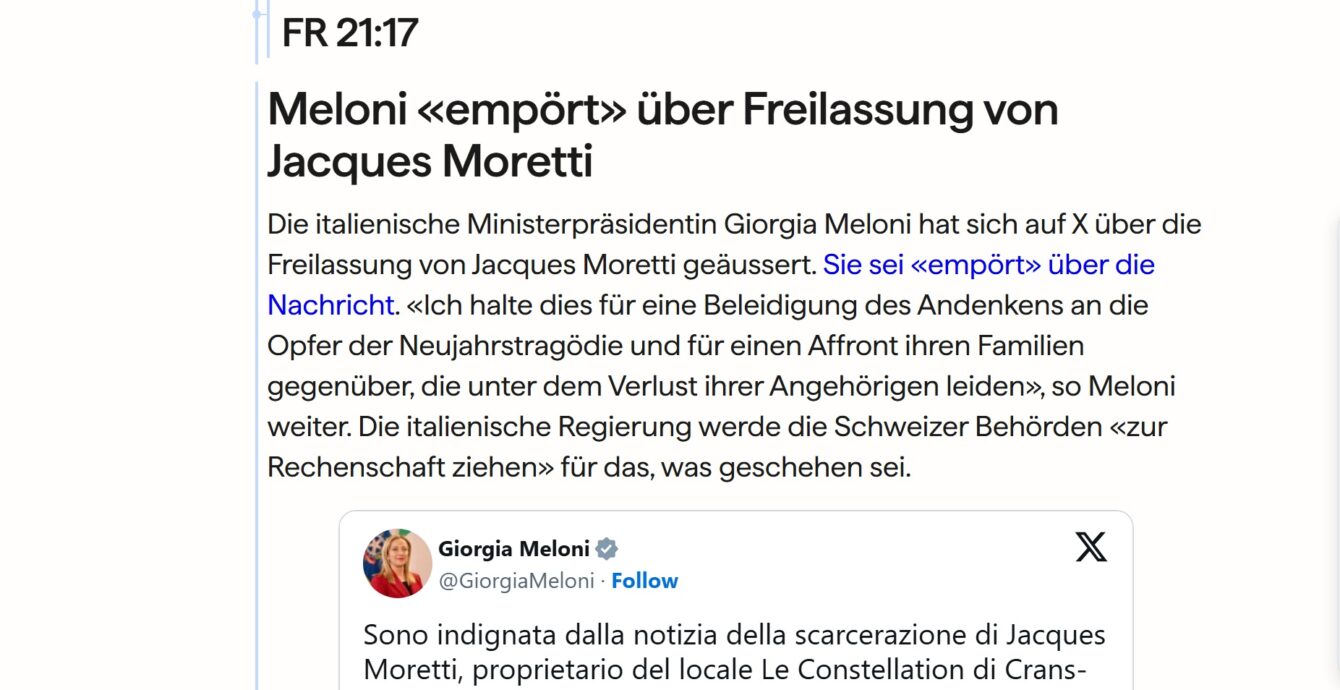
Task: Click 'Jacques Moretti' in the headline
Action: 430,162
